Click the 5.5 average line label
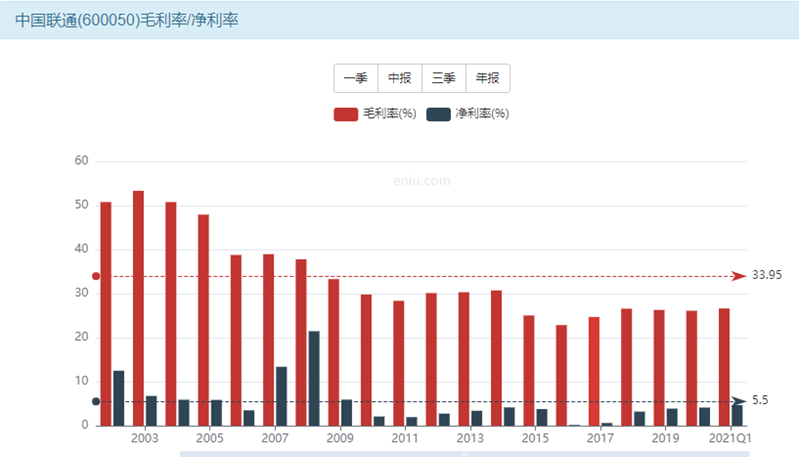The height and width of the screenshot is (457, 799). (x=760, y=400)
